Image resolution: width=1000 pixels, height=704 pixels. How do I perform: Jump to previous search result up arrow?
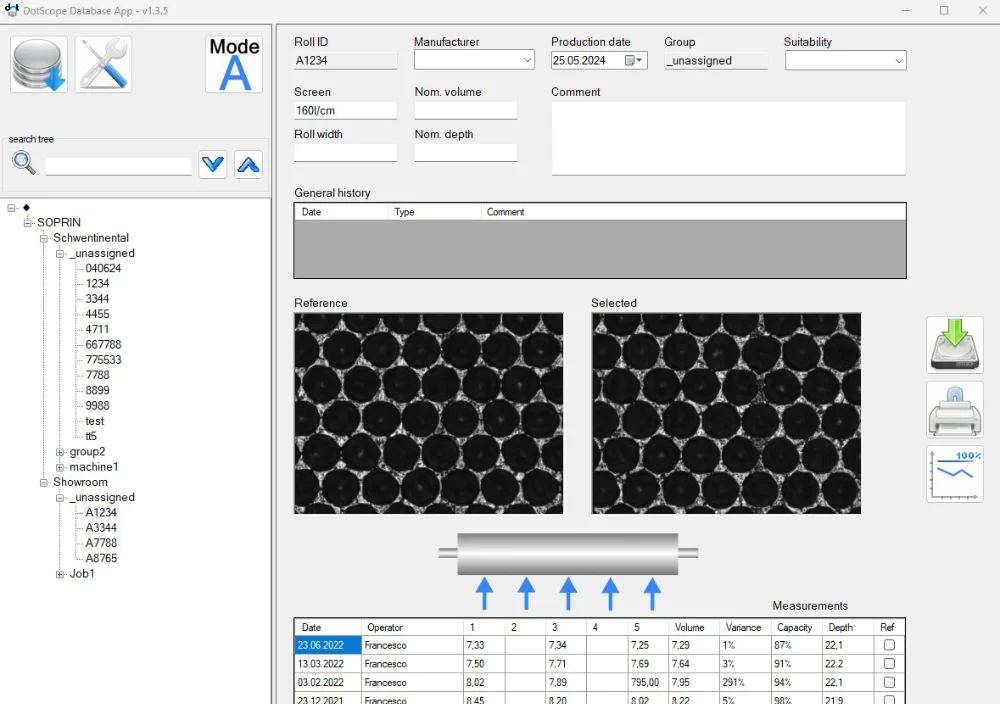tap(248, 165)
